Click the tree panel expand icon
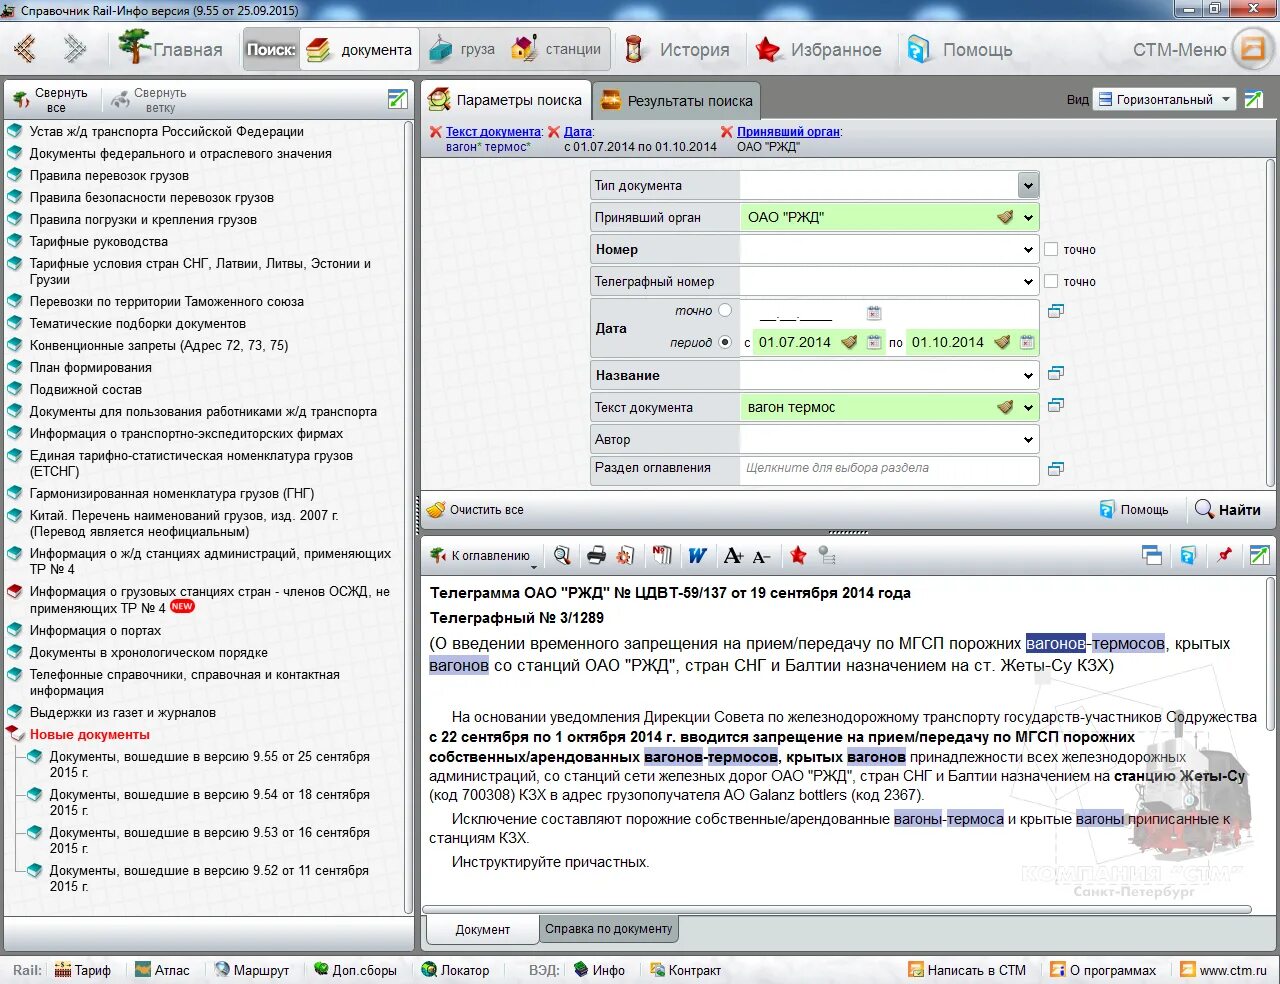 (397, 98)
